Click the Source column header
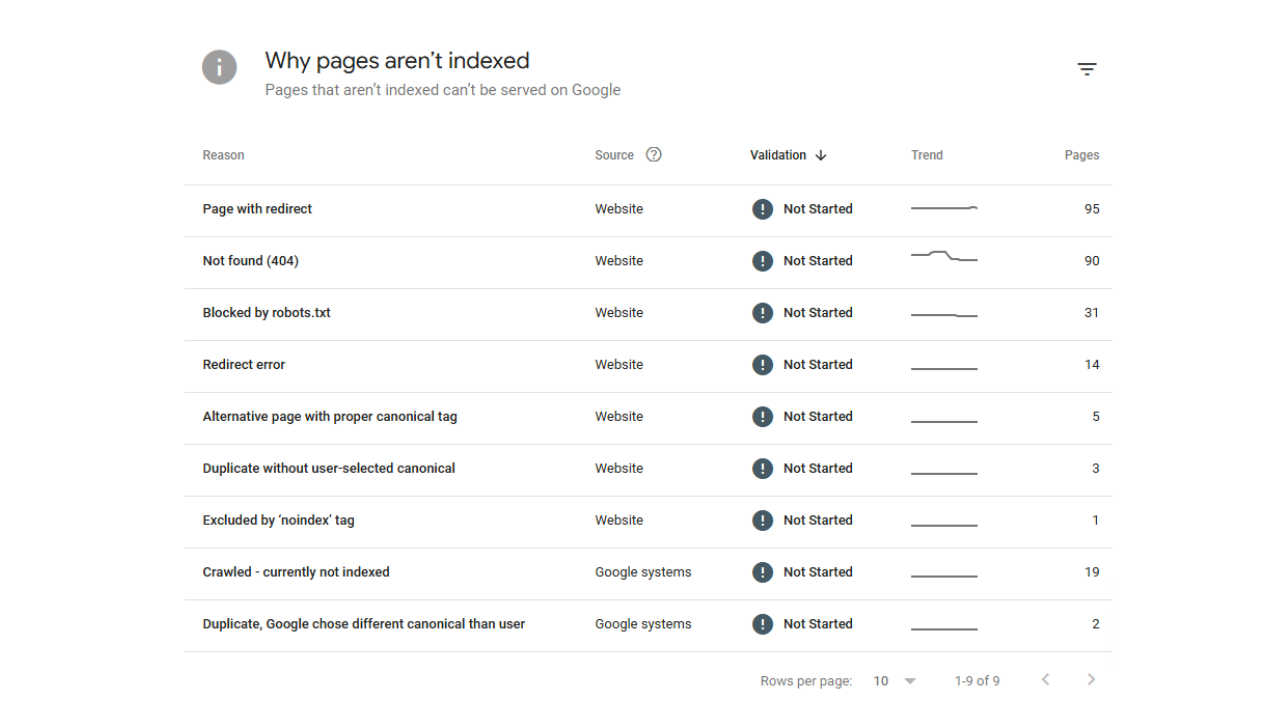This screenshot has height=720, width=1280. (614, 155)
